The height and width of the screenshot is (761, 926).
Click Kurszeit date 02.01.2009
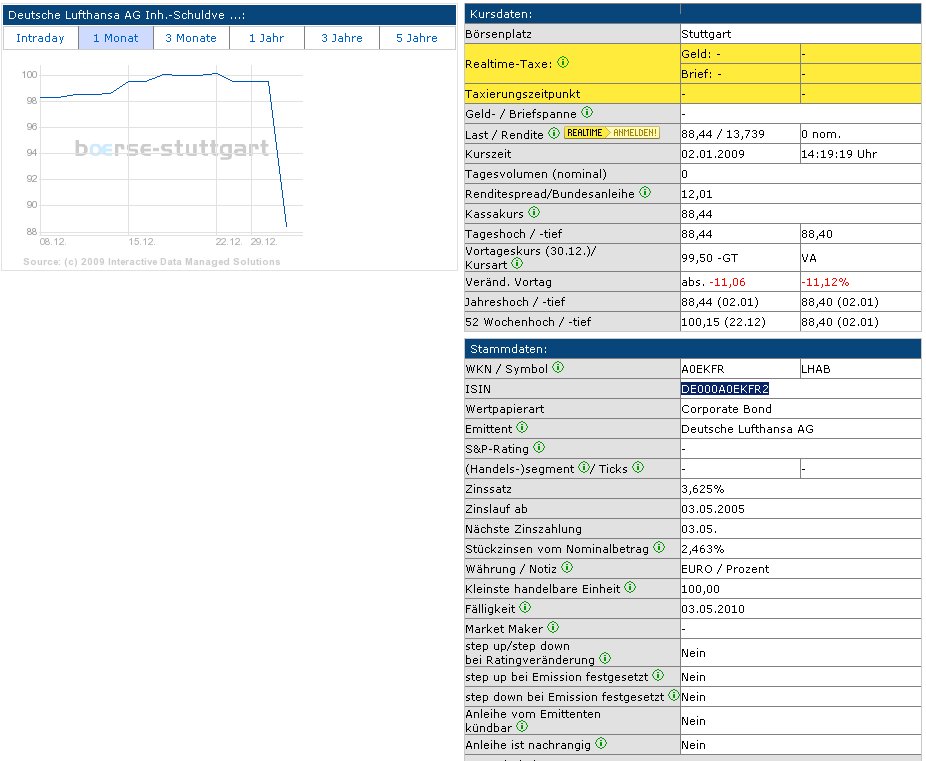[713, 154]
